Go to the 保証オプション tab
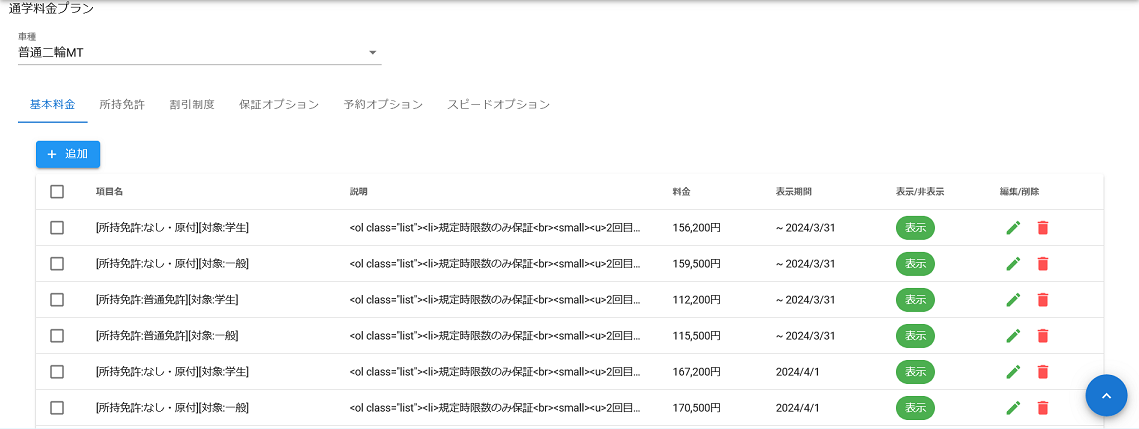The height and width of the screenshot is (429, 1139). click(x=279, y=104)
